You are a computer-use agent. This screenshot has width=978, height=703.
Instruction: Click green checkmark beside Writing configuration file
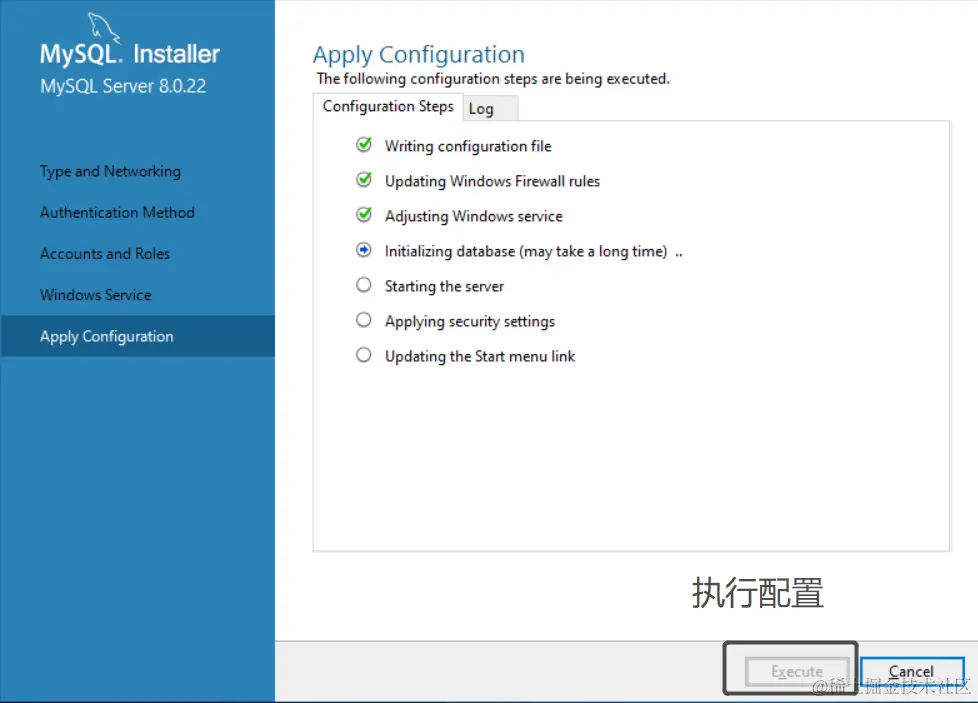click(364, 145)
